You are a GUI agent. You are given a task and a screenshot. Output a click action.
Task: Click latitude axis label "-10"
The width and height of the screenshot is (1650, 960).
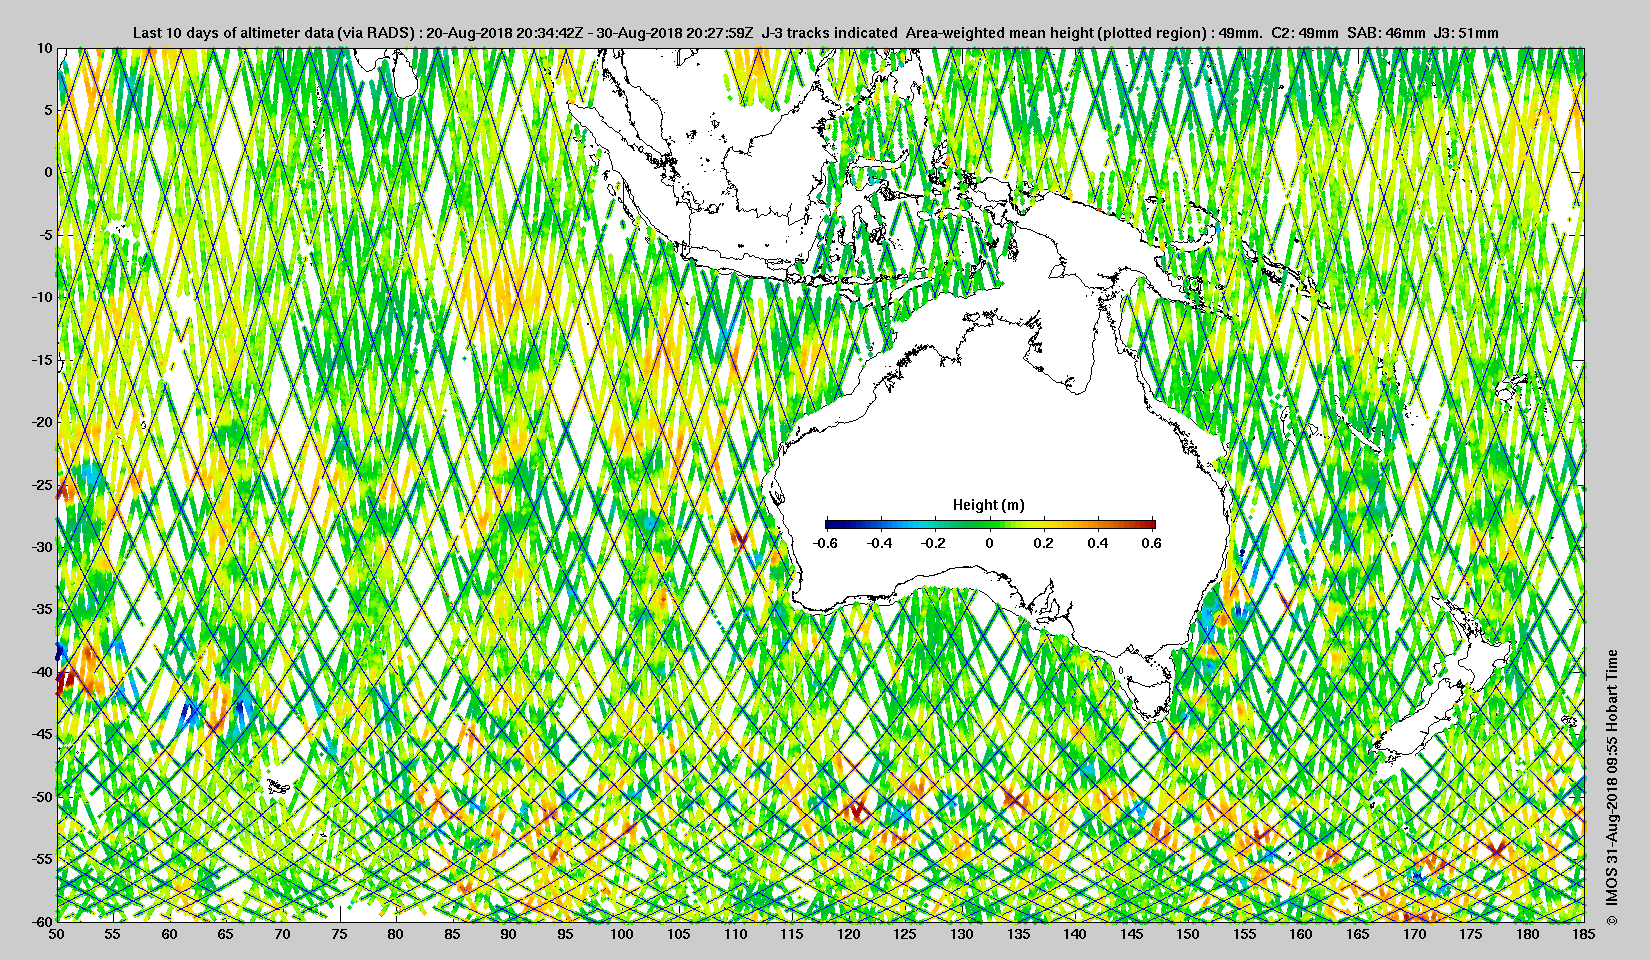click(41, 297)
